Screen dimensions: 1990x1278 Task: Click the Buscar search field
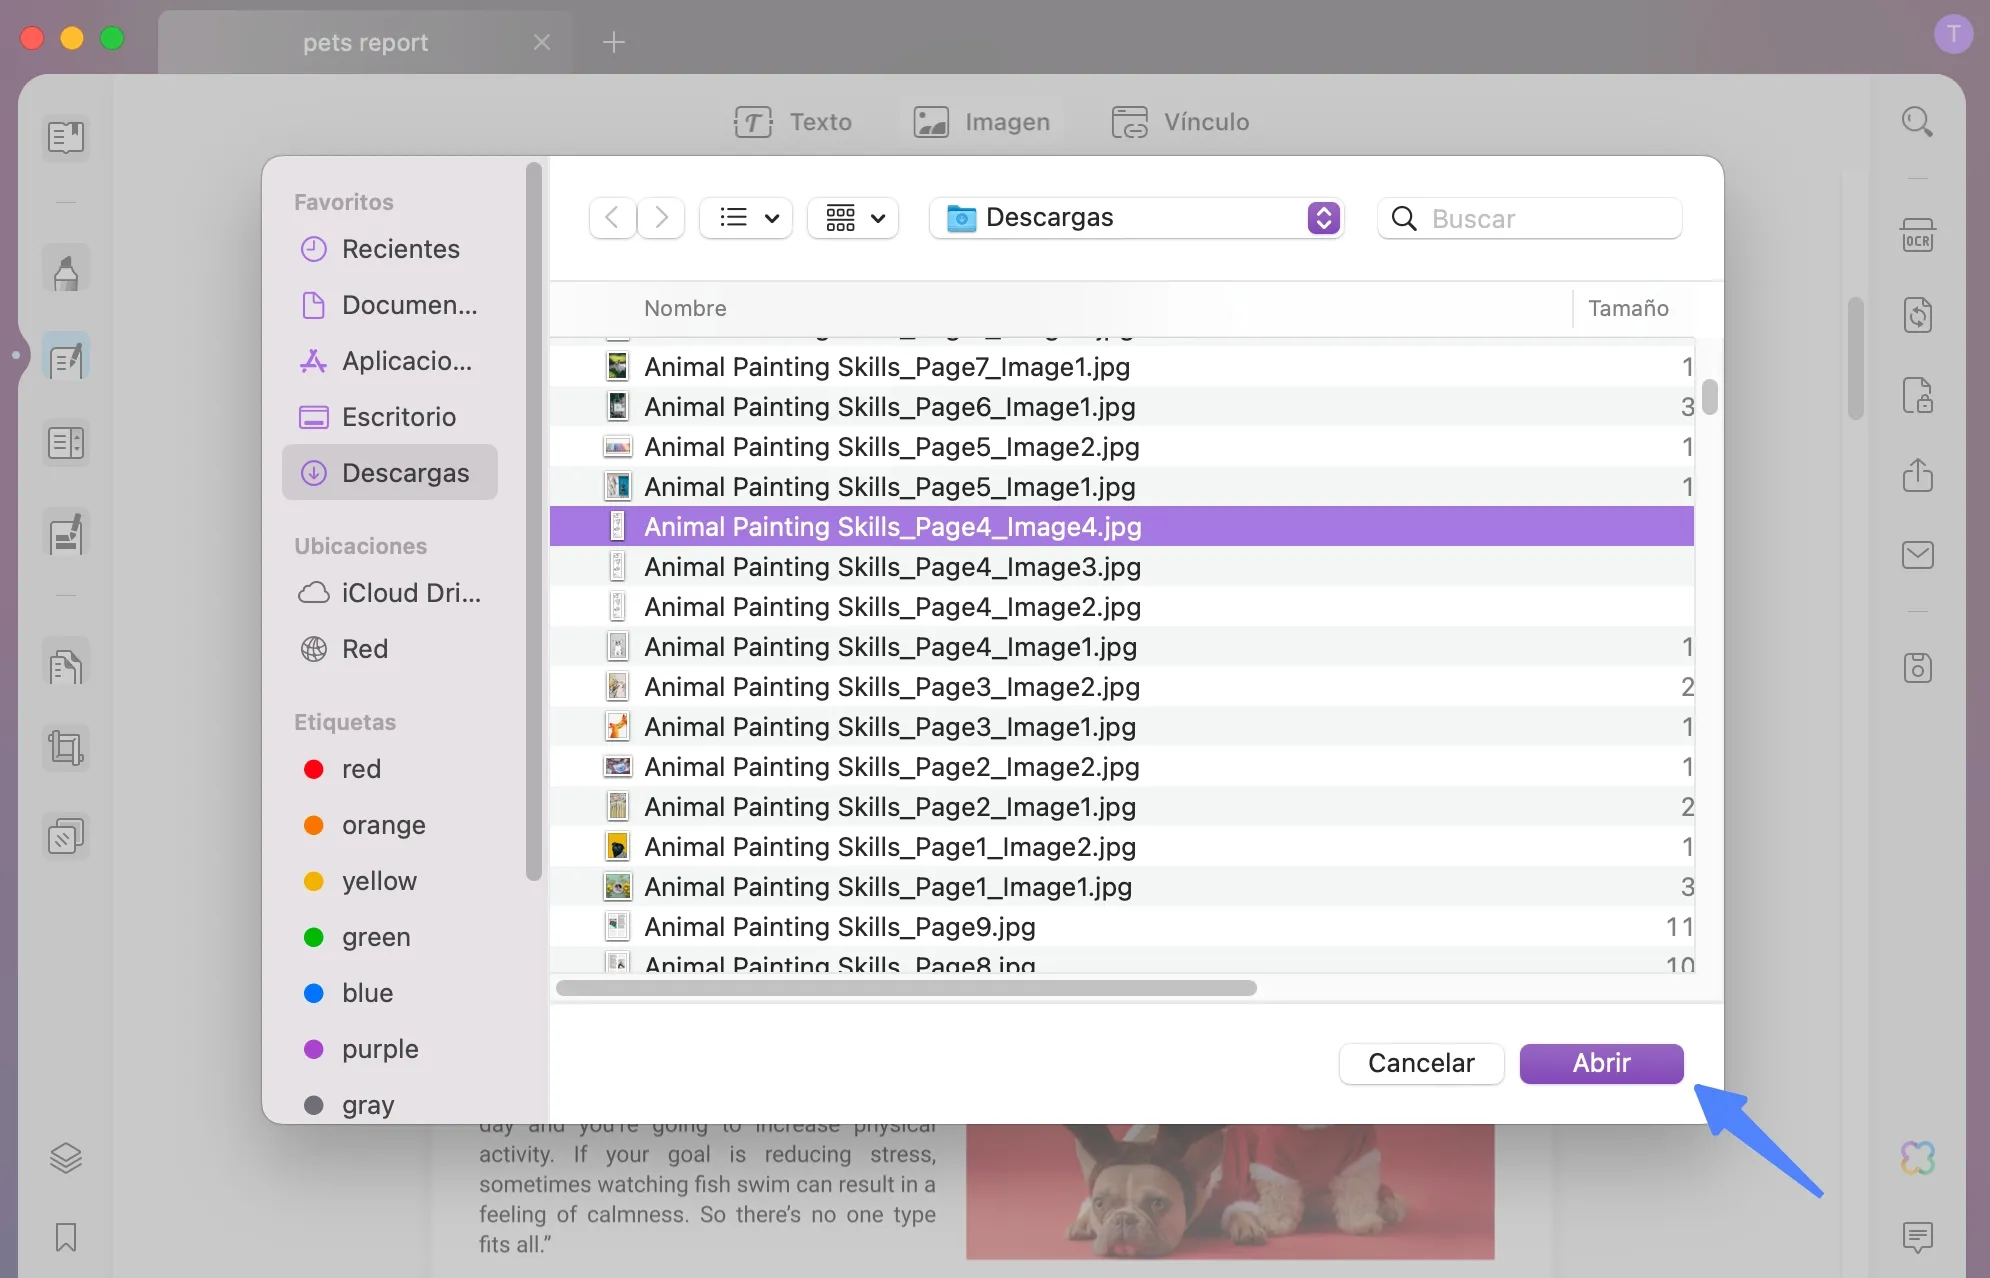[1530, 218]
